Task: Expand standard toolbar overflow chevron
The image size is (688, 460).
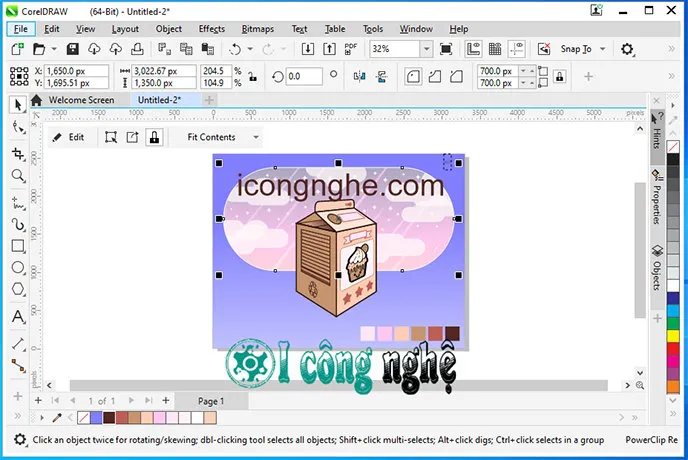Action: coord(671,49)
